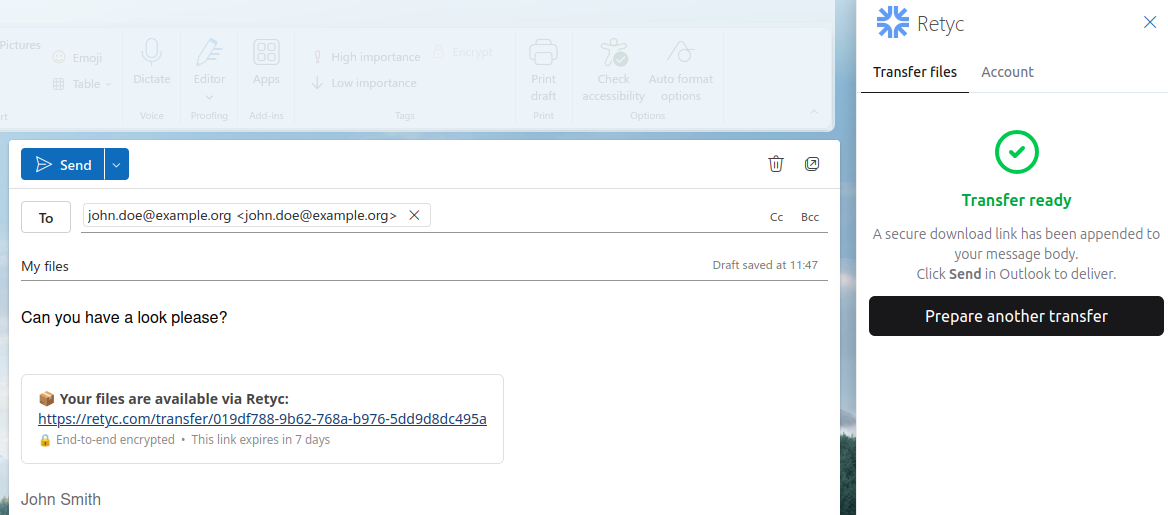Click Print draft in ribbon
Viewport: 1168px width, 515px height.
coord(544,71)
